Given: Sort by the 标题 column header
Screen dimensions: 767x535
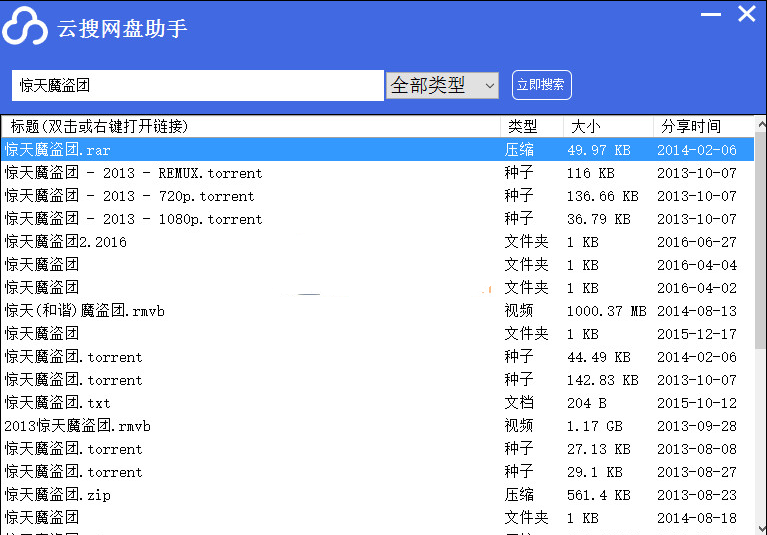Looking at the screenshot, I should (x=250, y=127).
